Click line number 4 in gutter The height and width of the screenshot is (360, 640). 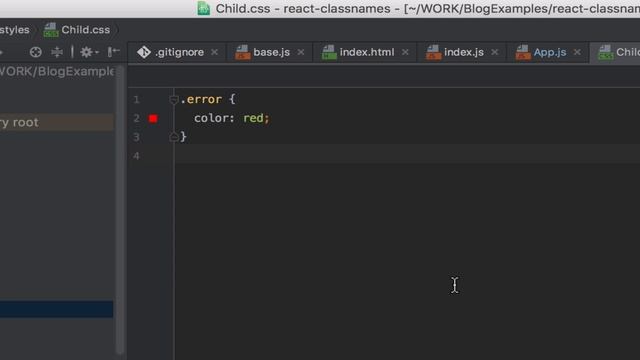click(136, 156)
